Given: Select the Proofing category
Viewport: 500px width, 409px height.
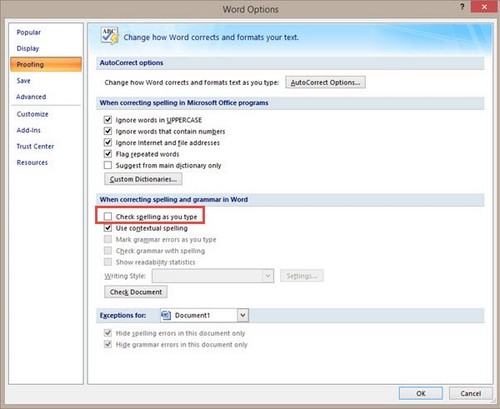Looking at the screenshot, I should click(x=46, y=64).
